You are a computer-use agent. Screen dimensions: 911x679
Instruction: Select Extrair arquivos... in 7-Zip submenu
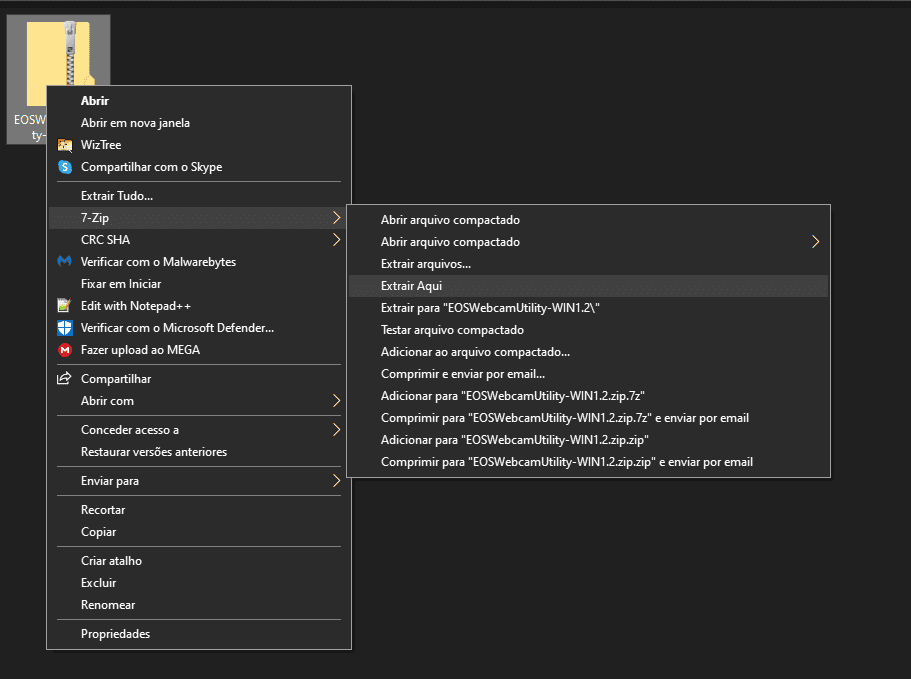425,264
